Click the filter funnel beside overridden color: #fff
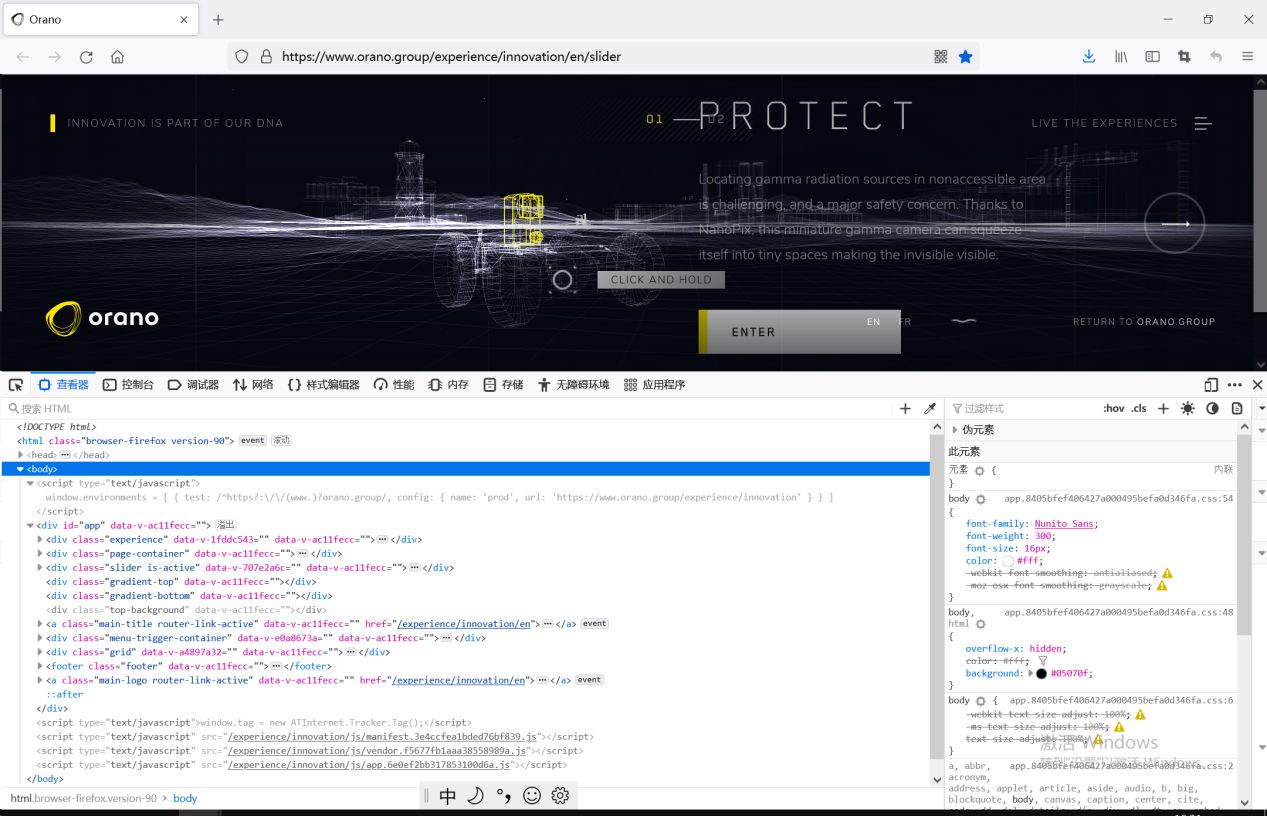Viewport: 1267px width, 816px height. coord(1043,661)
